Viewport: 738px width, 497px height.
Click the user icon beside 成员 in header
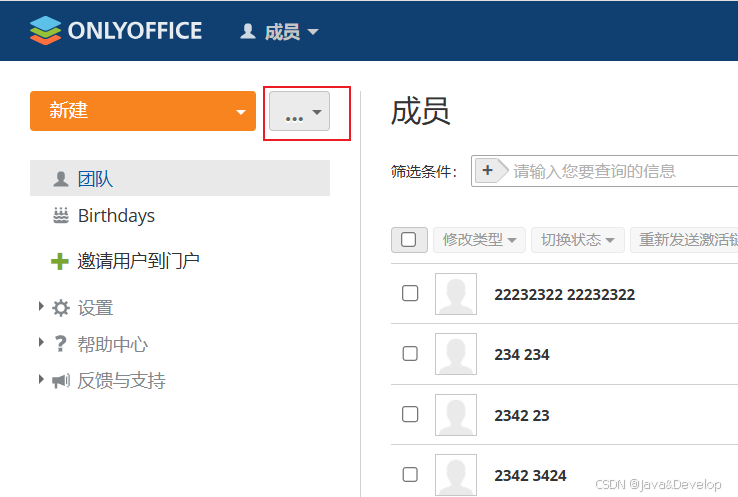point(248,32)
